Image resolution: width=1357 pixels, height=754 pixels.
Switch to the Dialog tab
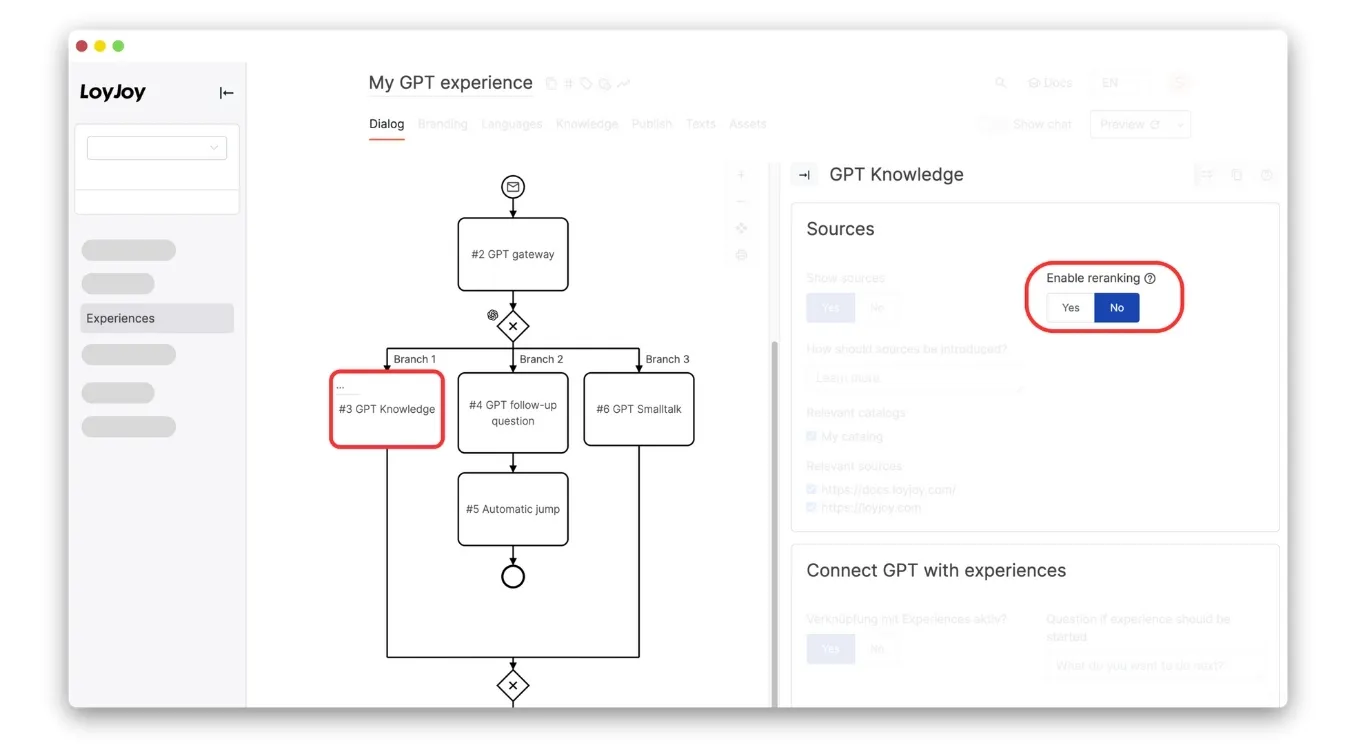(387, 124)
